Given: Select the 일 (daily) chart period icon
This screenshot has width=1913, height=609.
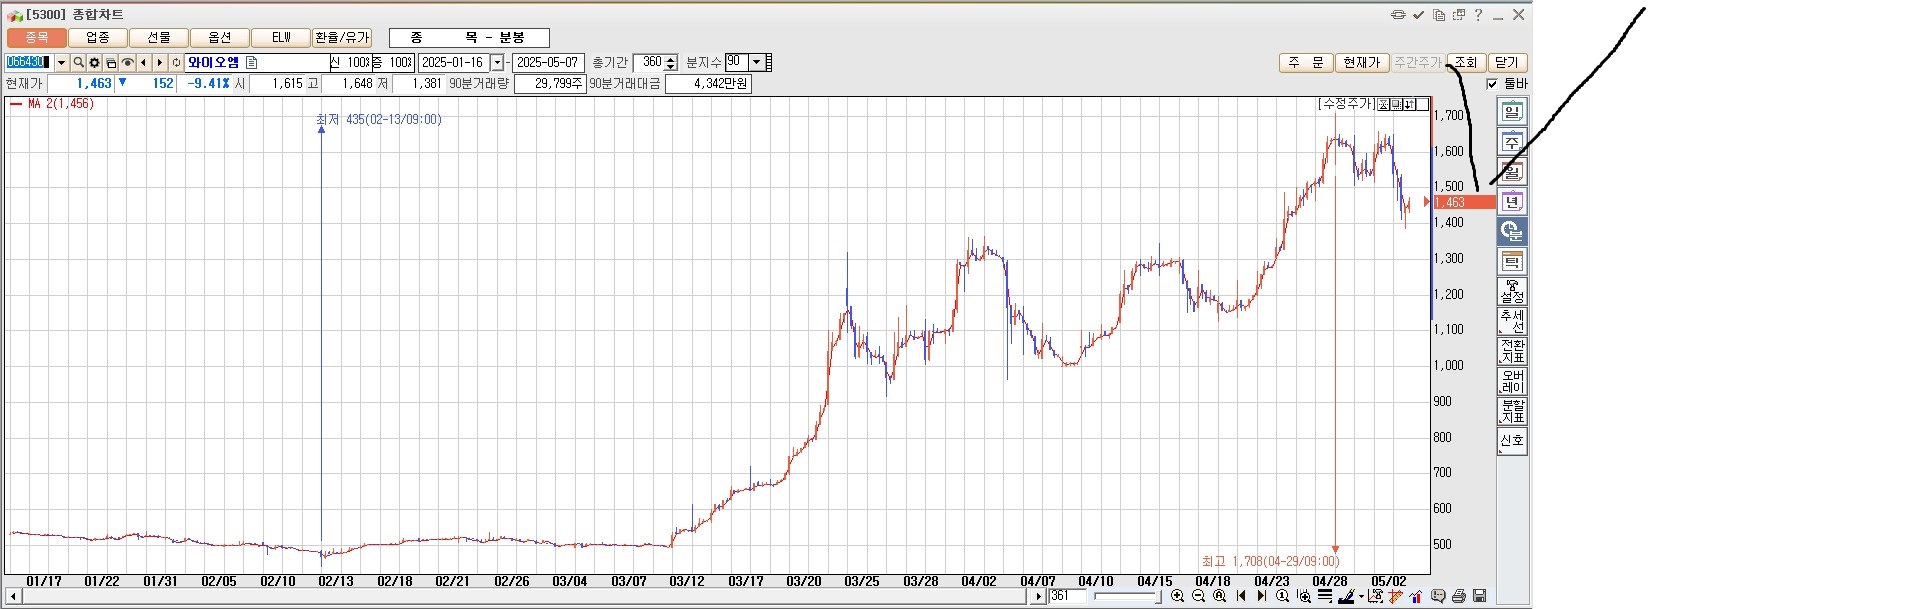Looking at the screenshot, I should [1512, 112].
